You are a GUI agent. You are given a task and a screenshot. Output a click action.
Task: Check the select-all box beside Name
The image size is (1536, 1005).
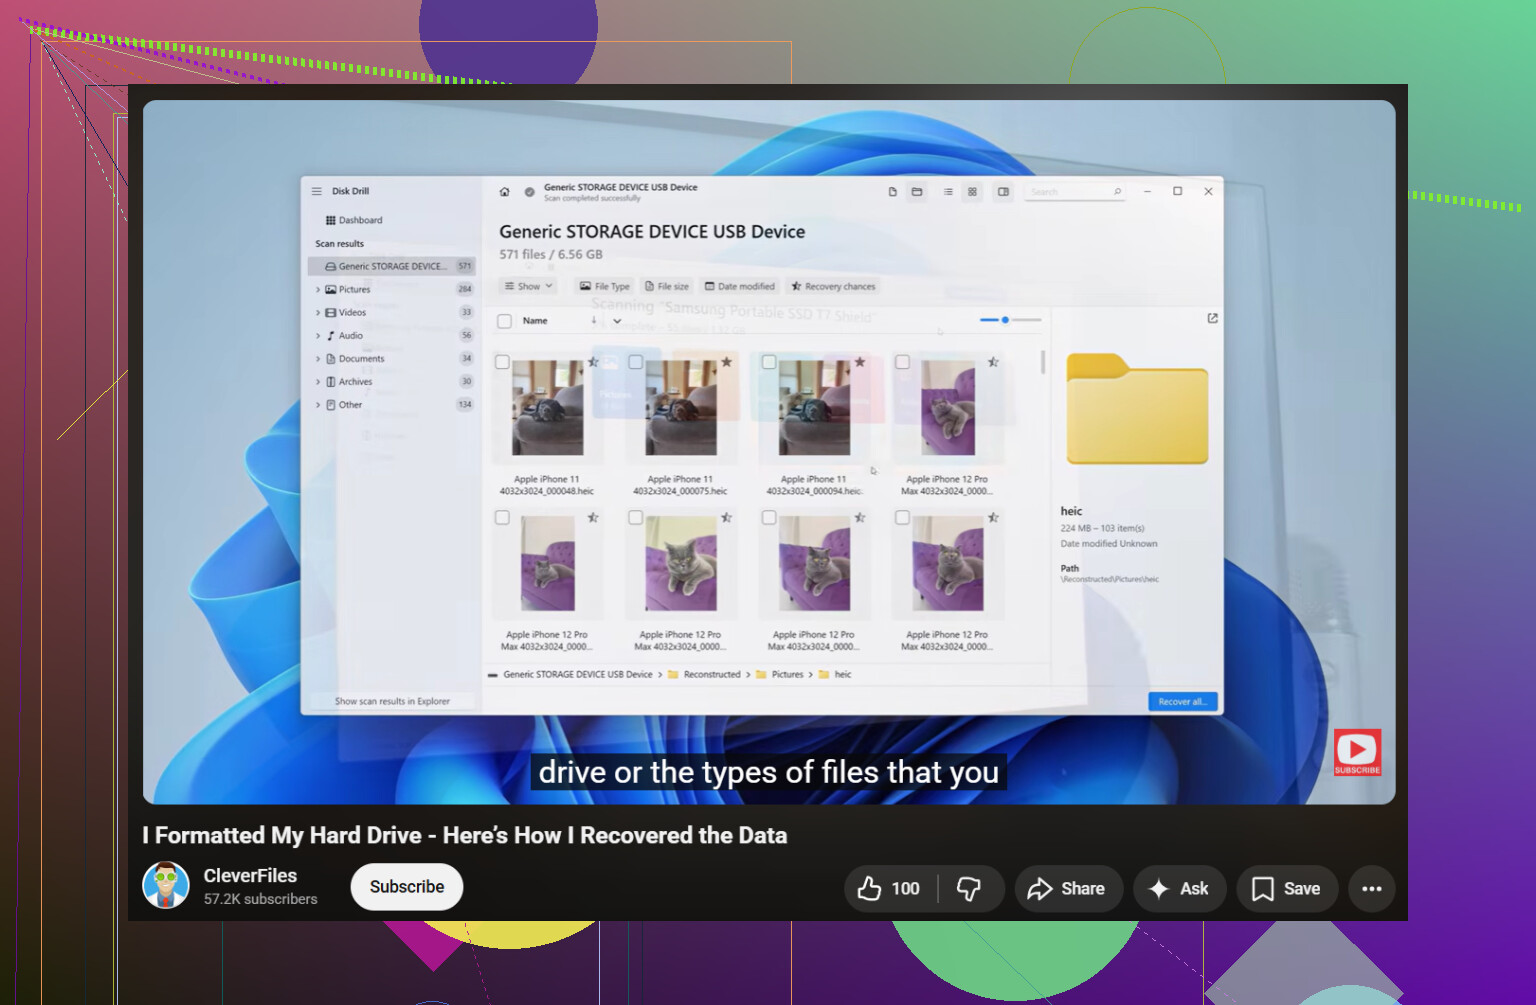click(505, 321)
